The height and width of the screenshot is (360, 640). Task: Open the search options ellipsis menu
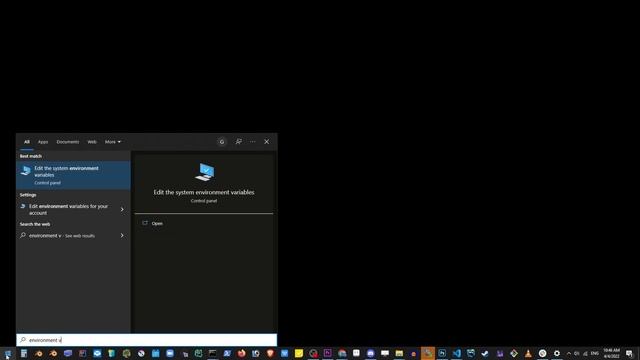tap(253, 142)
